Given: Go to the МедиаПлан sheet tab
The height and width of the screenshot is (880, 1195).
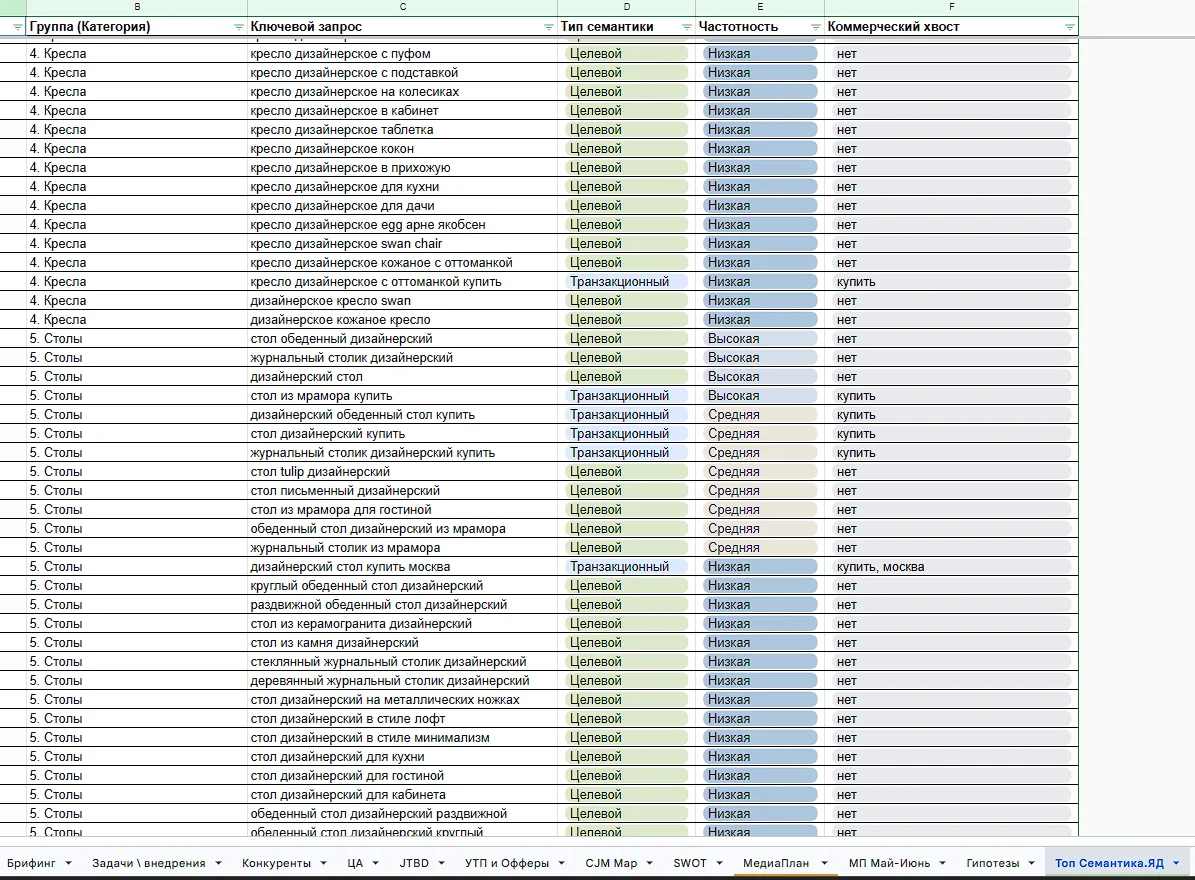Looking at the screenshot, I should [x=776, y=863].
